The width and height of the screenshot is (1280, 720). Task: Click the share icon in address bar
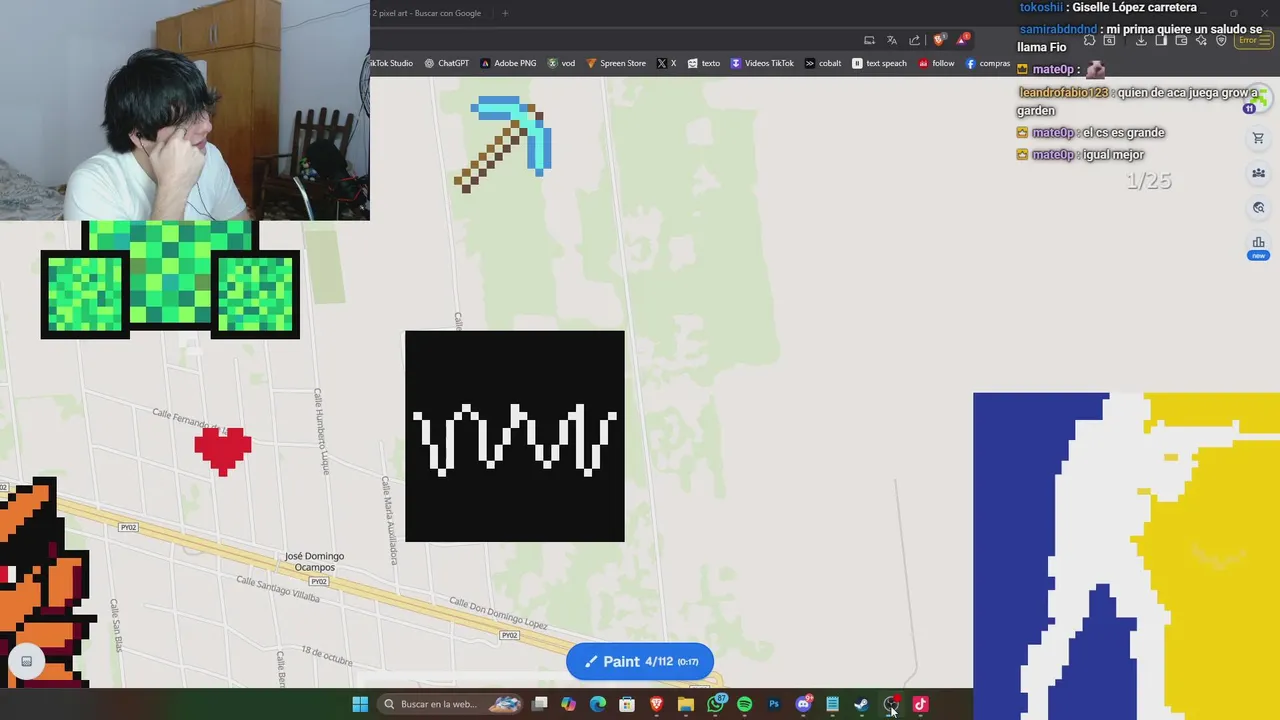(915, 40)
